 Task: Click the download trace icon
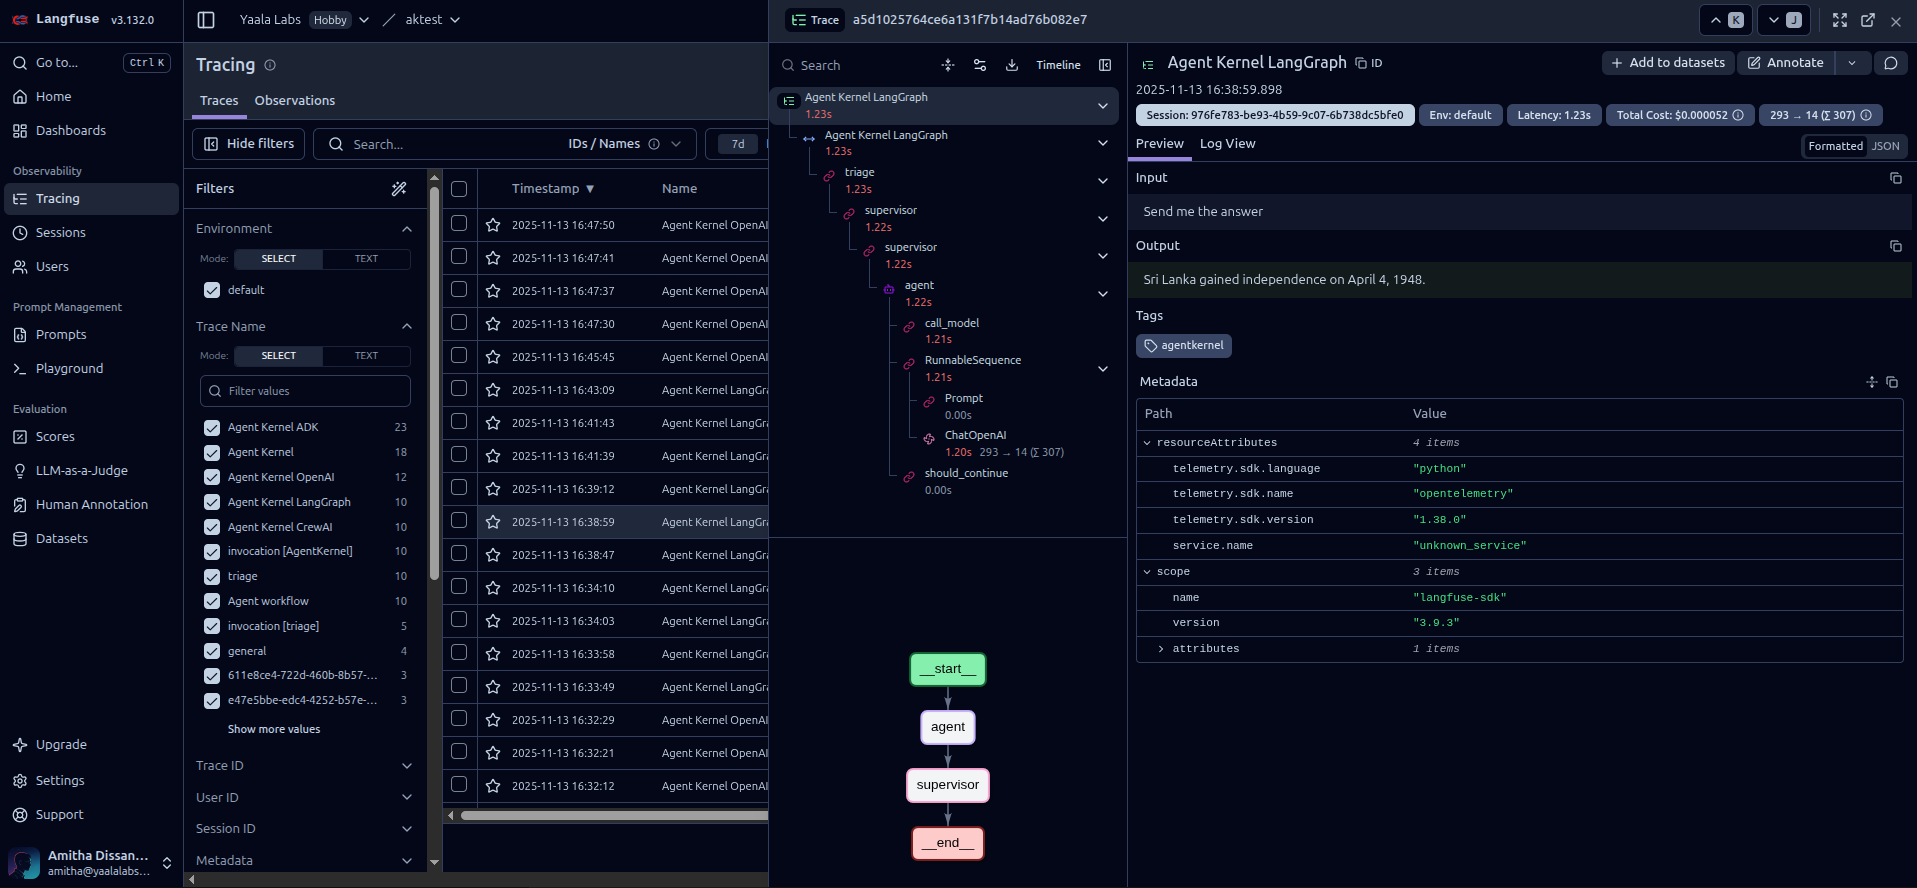coord(1012,65)
